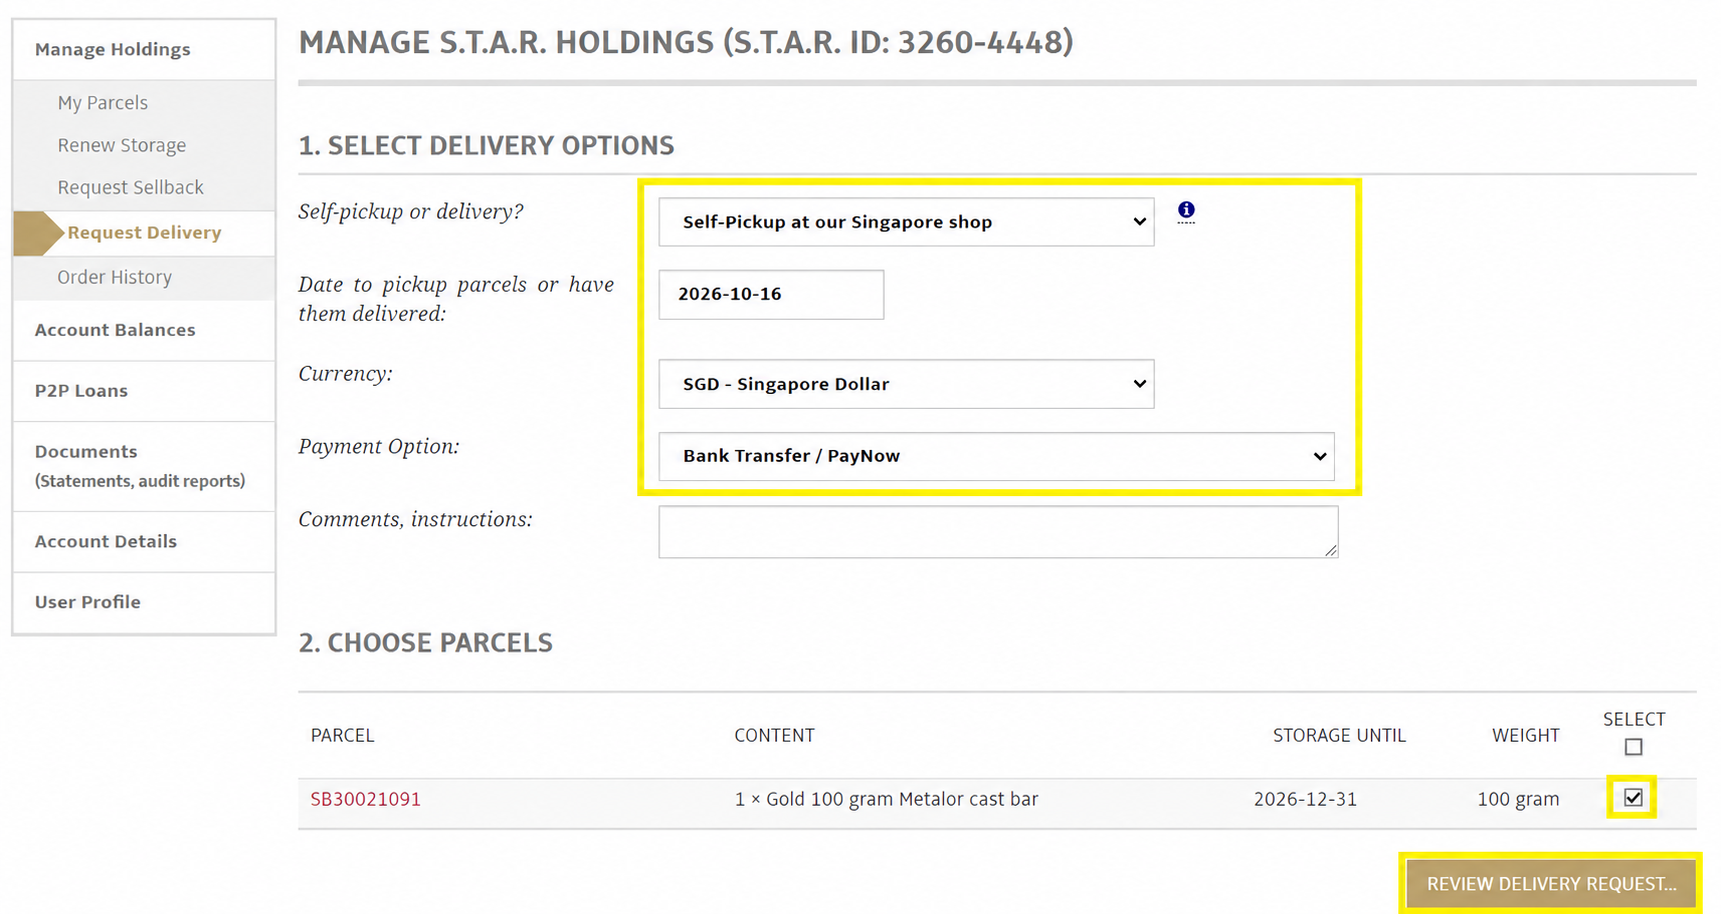Uncheck parcel SB30021091 checkbox
The image size is (1721, 914).
click(x=1633, y=797)
